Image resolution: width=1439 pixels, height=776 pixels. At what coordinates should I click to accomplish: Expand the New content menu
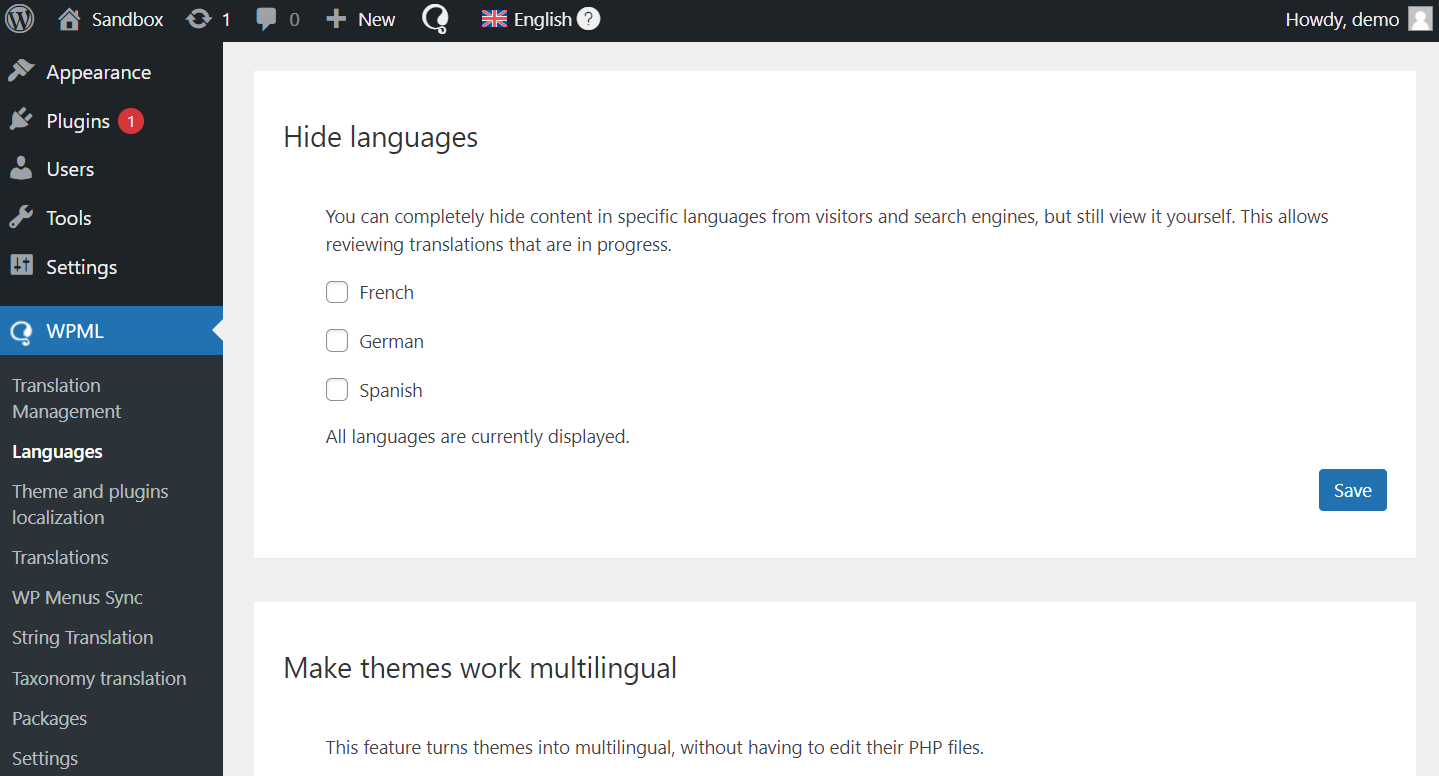point(359,18)
